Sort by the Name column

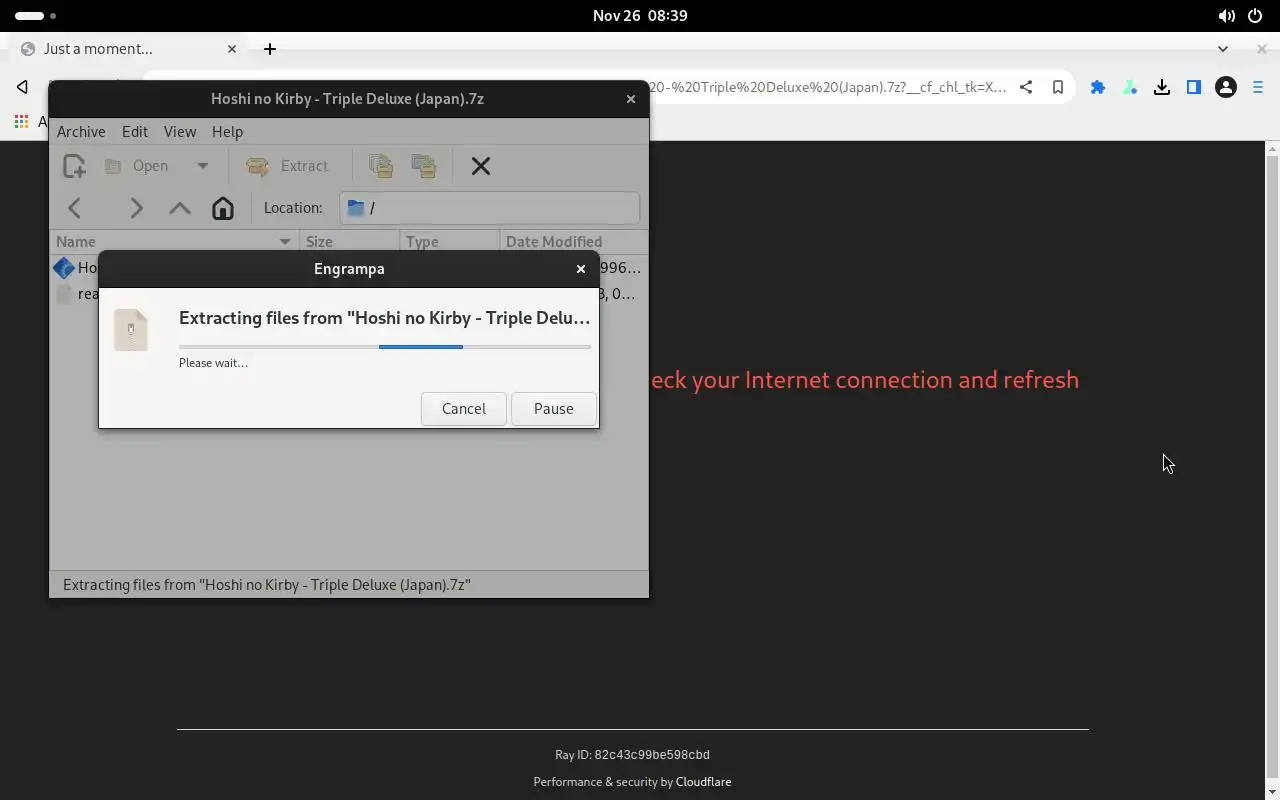pyautogui.click(x=174, y=241)
